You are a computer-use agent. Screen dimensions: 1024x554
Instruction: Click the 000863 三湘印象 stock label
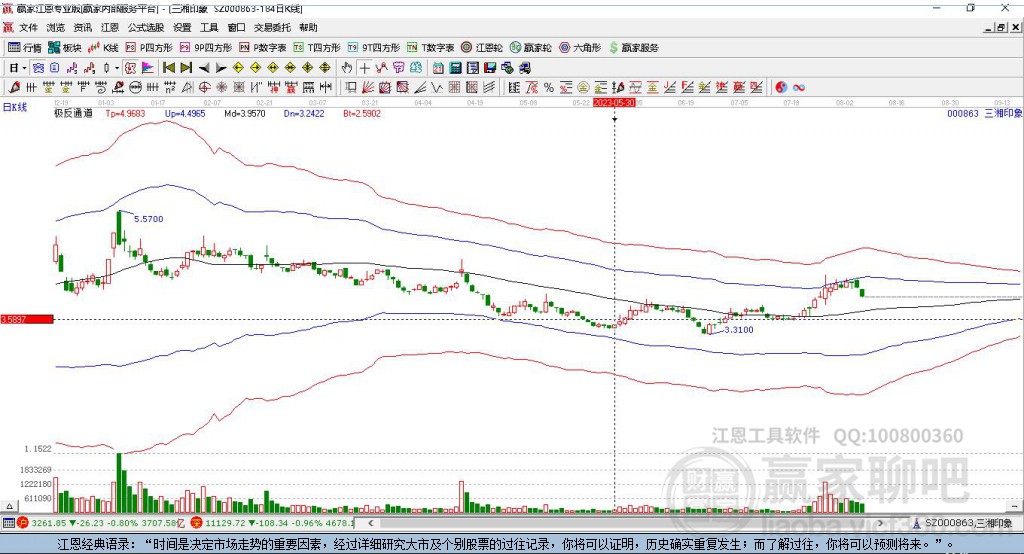pyautogui.click(x=985, y=113)
